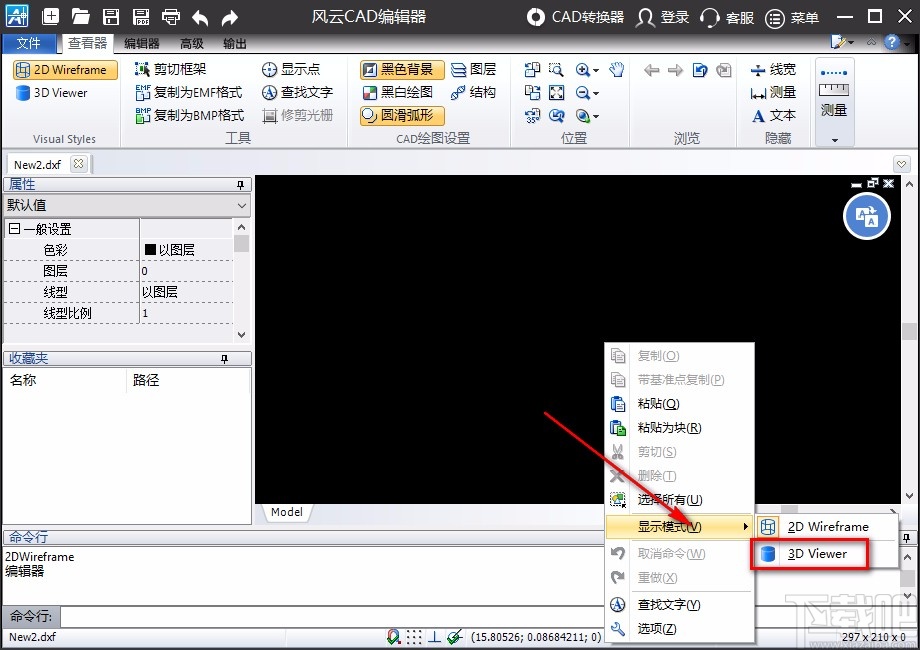Click the zoom window magnifier icon
The width and height of the screenshot is (920, 650).
click(x=556, y=70)
